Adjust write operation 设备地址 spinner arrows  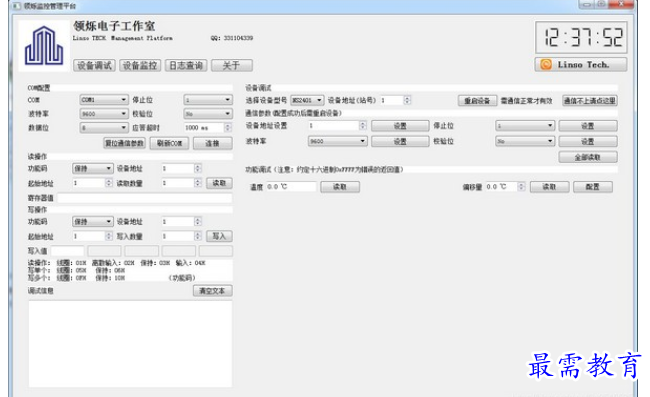coord(198,222)
